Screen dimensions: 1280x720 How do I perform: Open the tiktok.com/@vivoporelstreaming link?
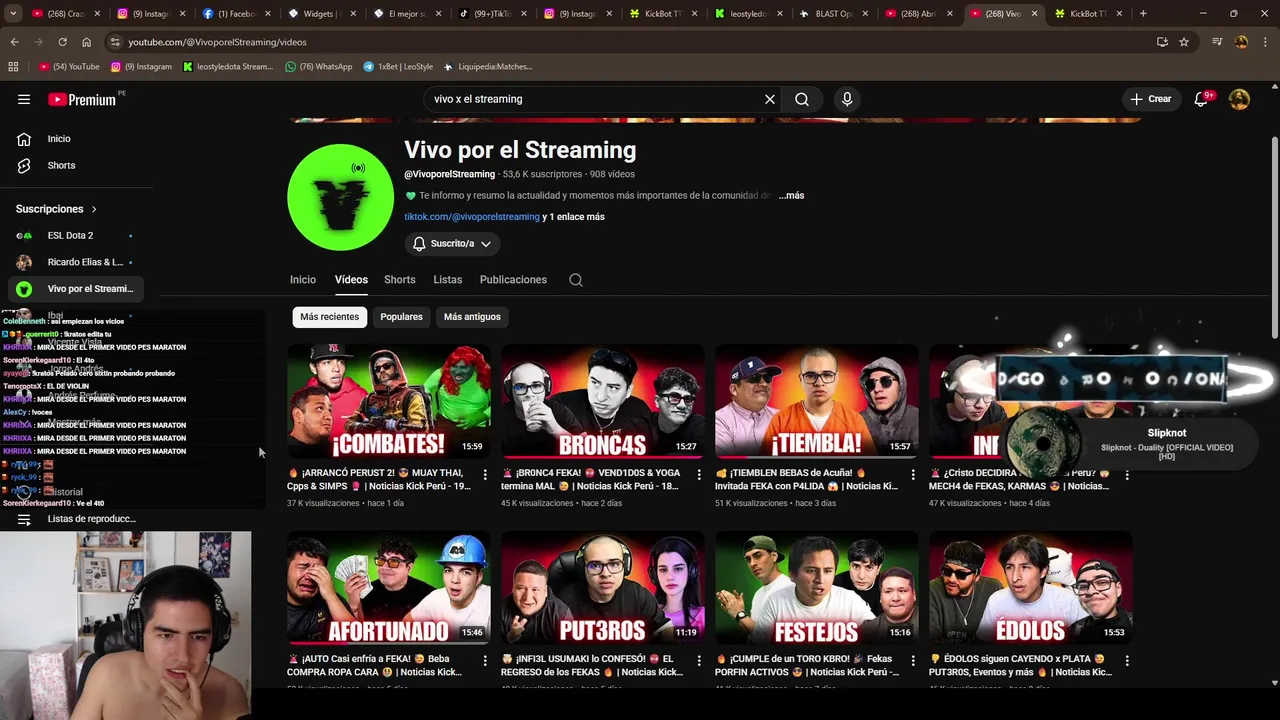coord(472,217)
